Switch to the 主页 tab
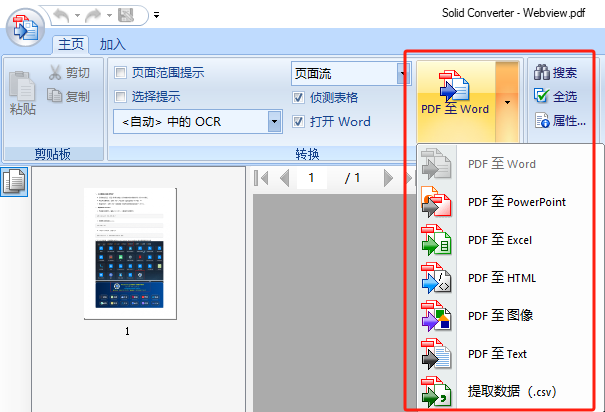Viewport: 605px width, 412px height. (x=71, y=44)
